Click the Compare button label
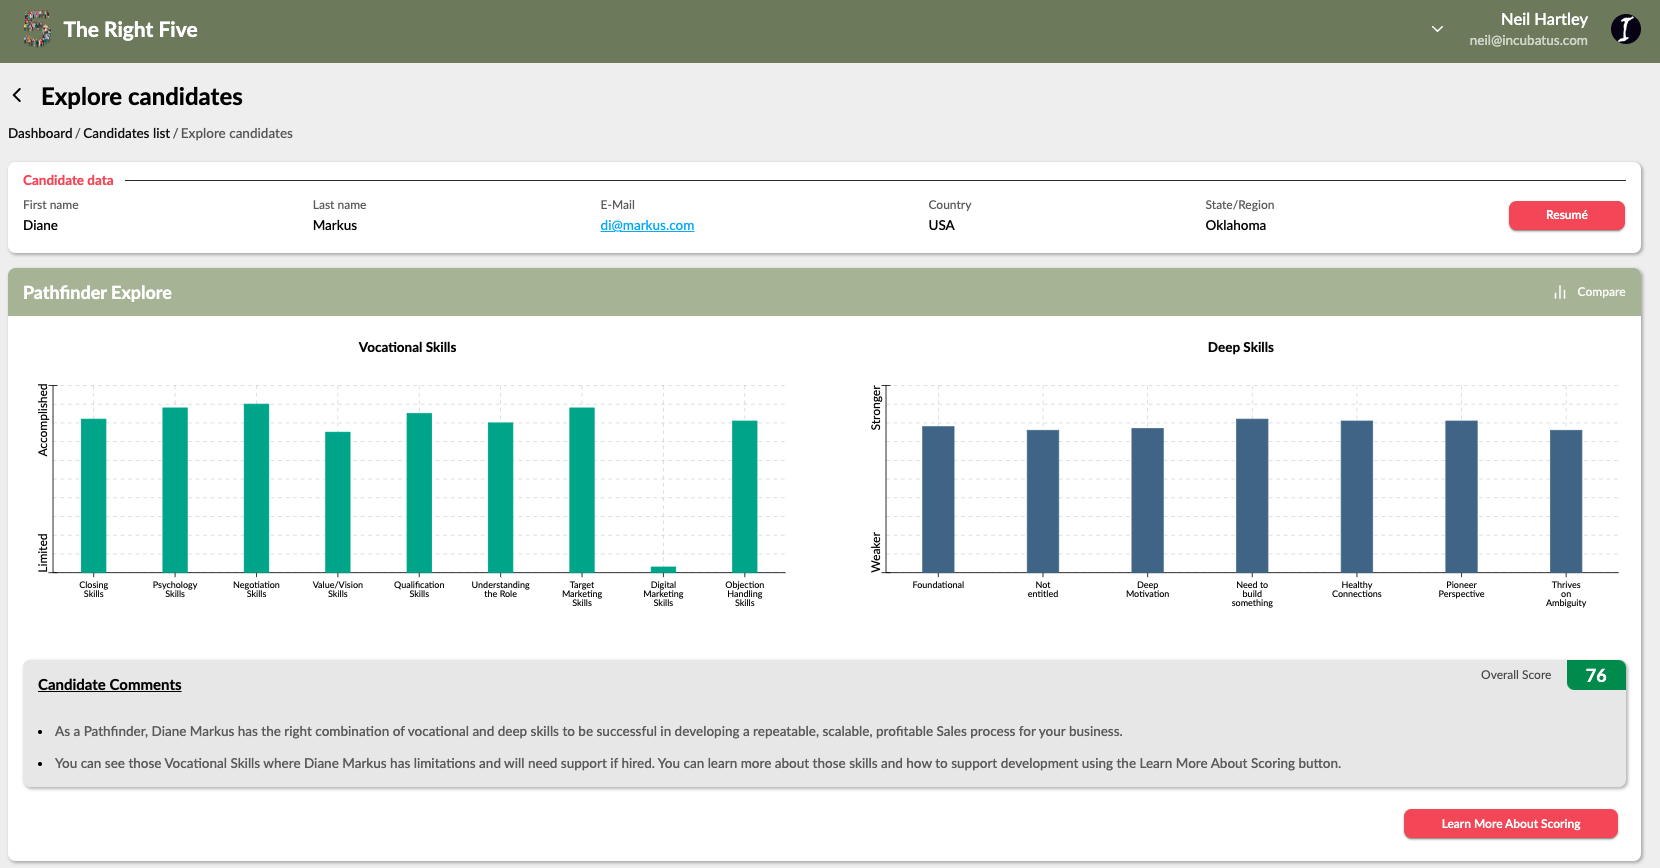The width and height of the screenshot is (1660, 868). (1601, 292)
